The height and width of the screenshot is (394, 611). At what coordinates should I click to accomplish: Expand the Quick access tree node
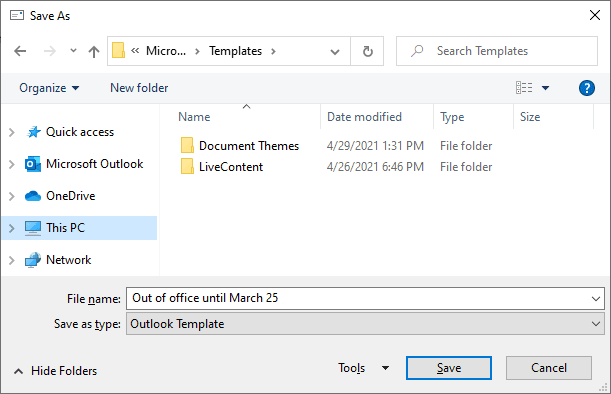click(12, 132)
